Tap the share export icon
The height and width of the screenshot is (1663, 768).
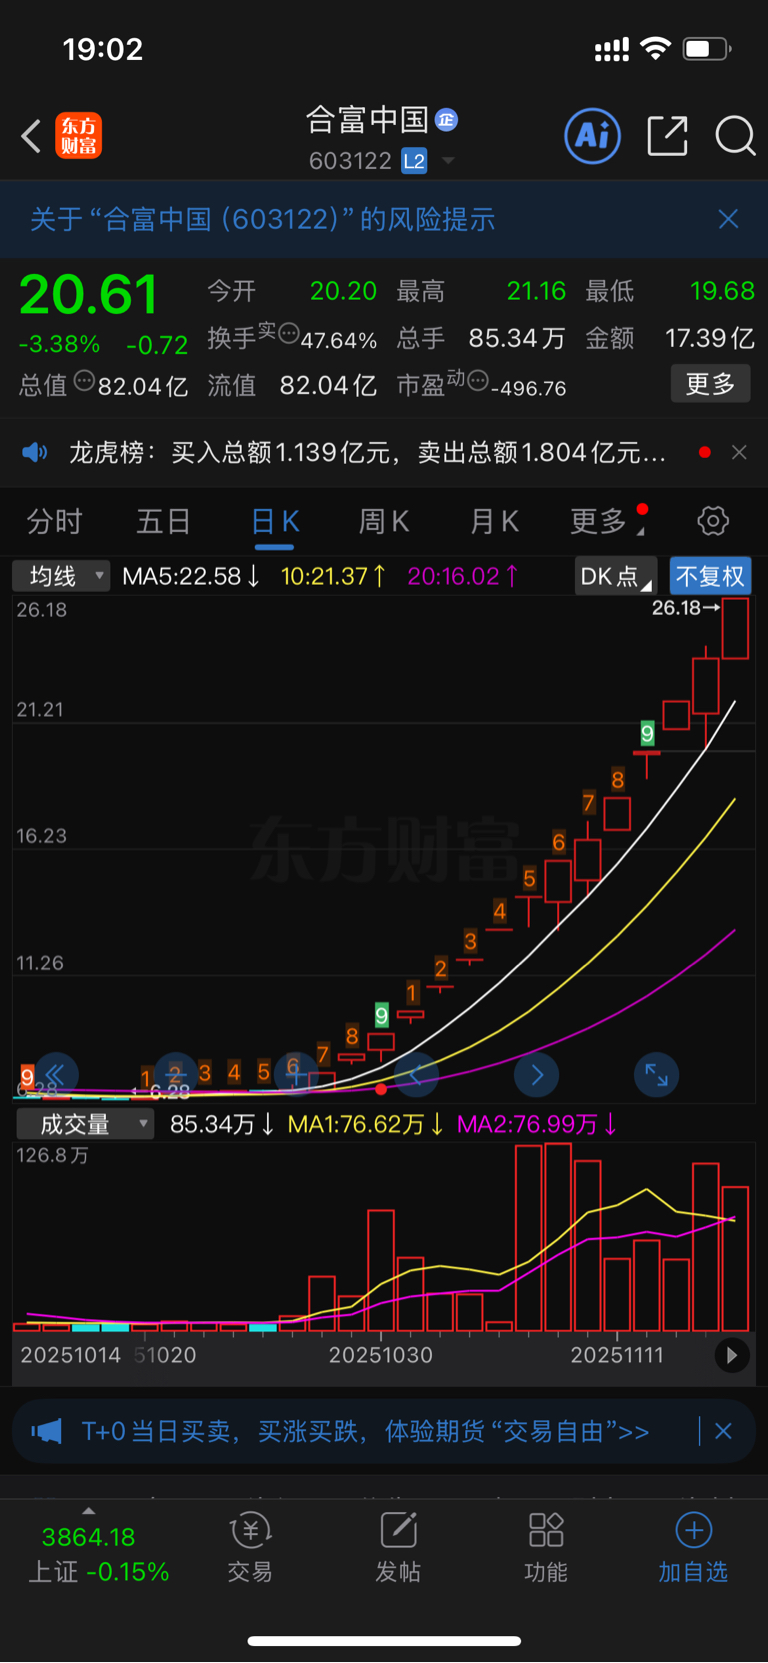click(x=667, y=135)
